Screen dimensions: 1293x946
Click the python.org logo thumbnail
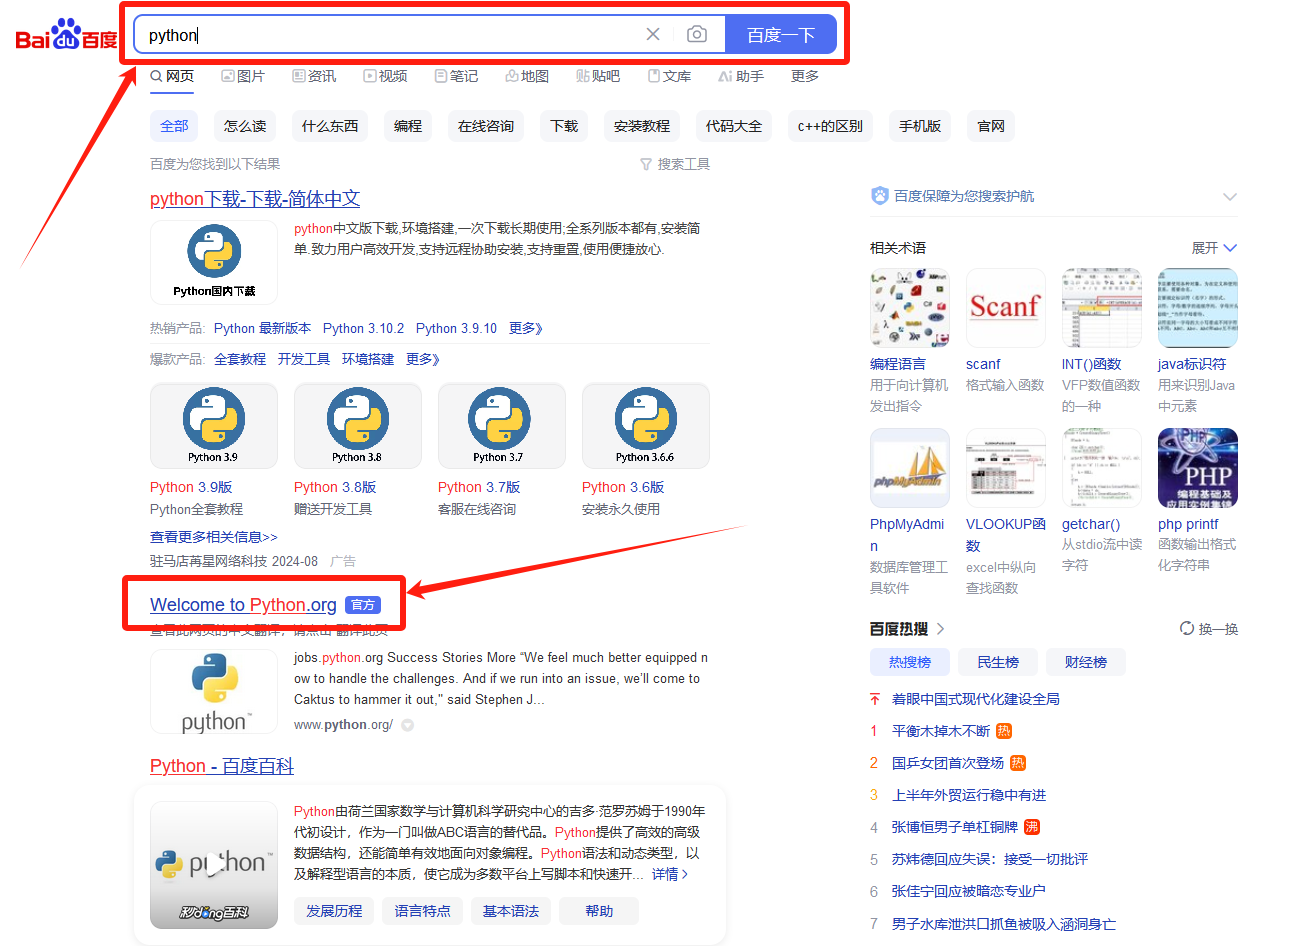pyautogui.click(x=214, y=692)
